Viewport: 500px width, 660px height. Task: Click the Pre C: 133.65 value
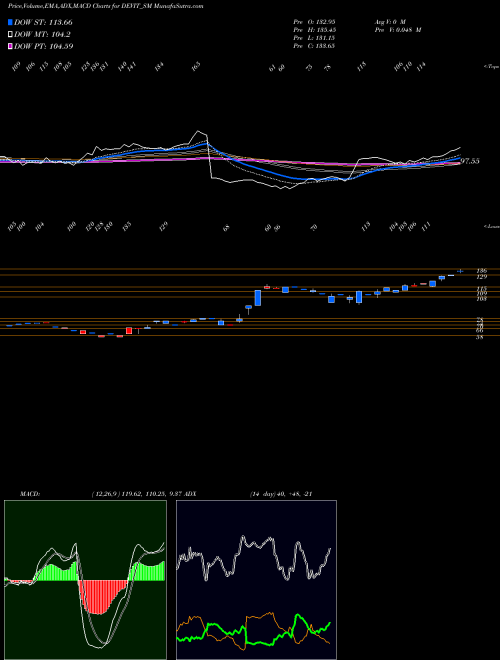pyautogui.click(x=314, y=46)
